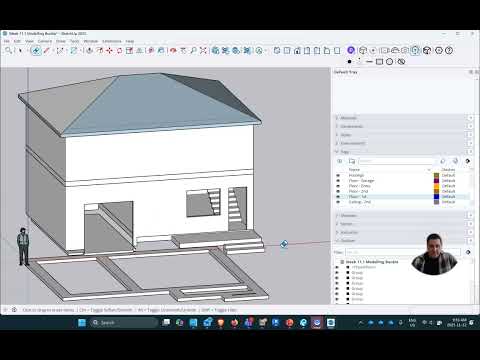Open the Windows Start menu
The width and height of the screenshot is (480, 360).
tap(82, 323)
